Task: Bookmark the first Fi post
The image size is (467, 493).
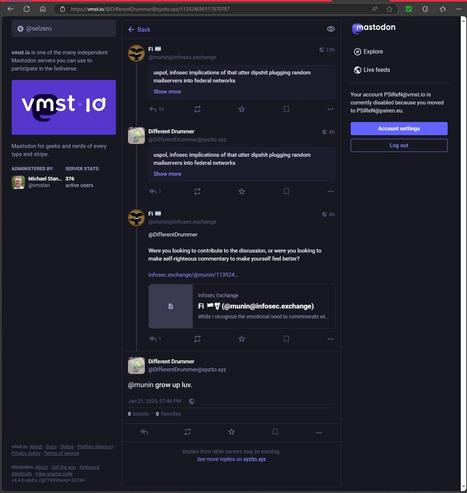Action: point(286,109)
